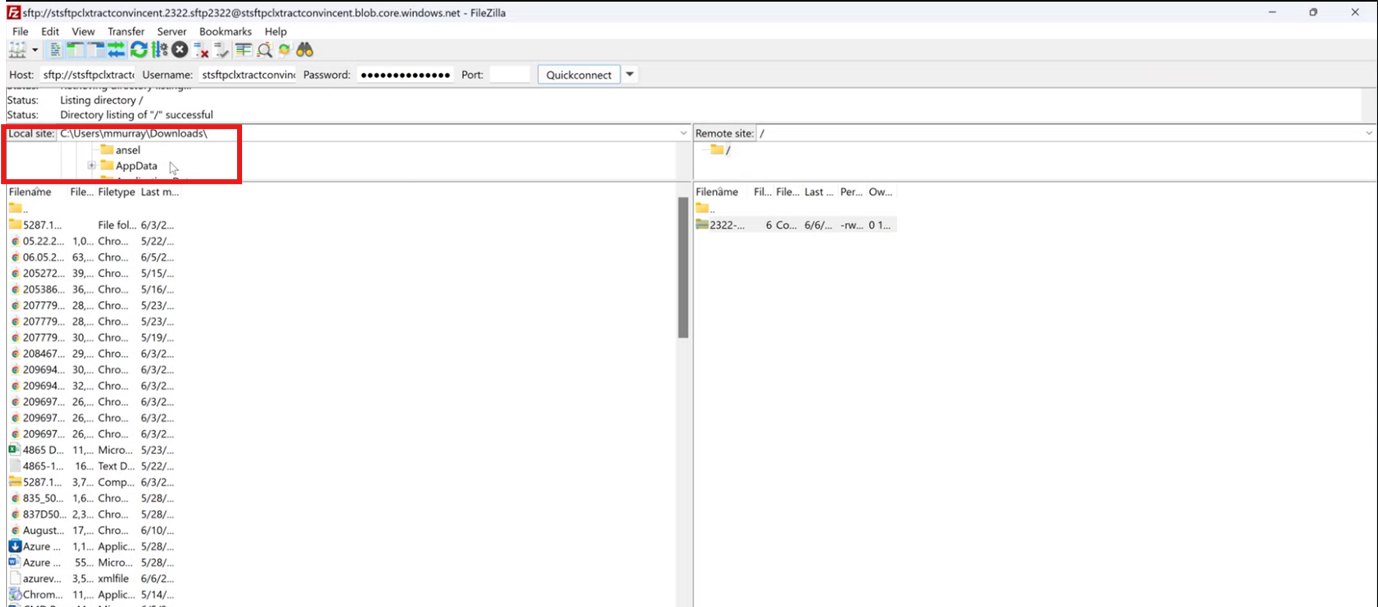1378x607 pixels.
Task: Select the '4865-1...' text document
Action: [93, 466]
